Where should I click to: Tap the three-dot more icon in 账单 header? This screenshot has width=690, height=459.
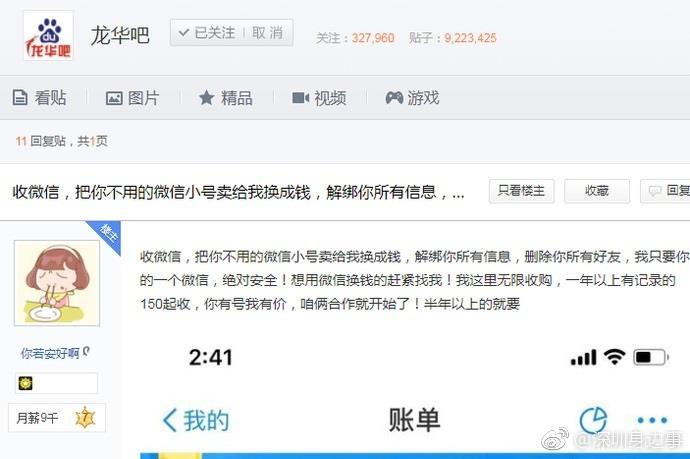[652, 420]
